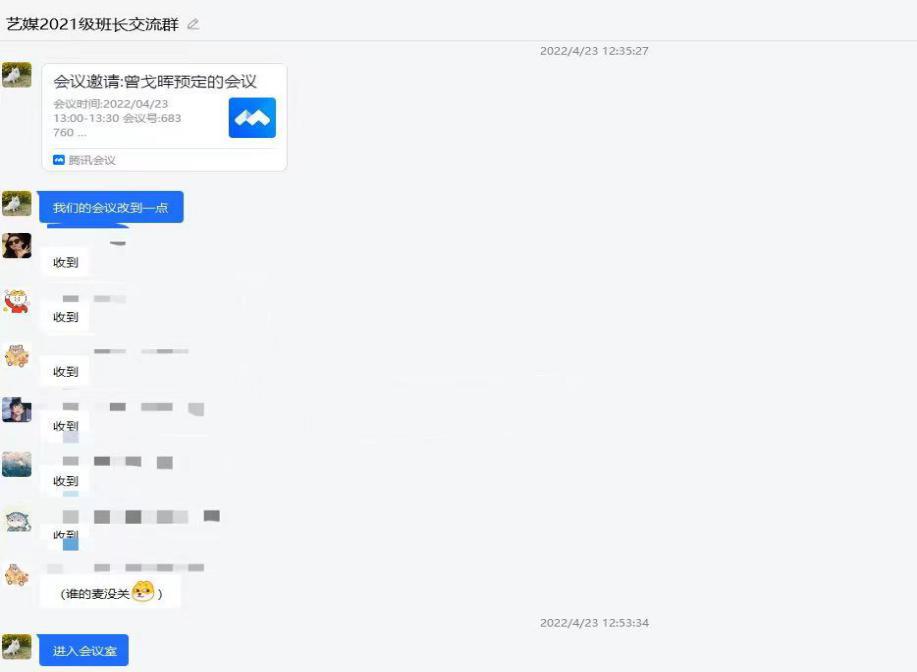Click the tiger emoji in the mic message
This screenshot has height=672, width=917.
(x=143, y=592)
